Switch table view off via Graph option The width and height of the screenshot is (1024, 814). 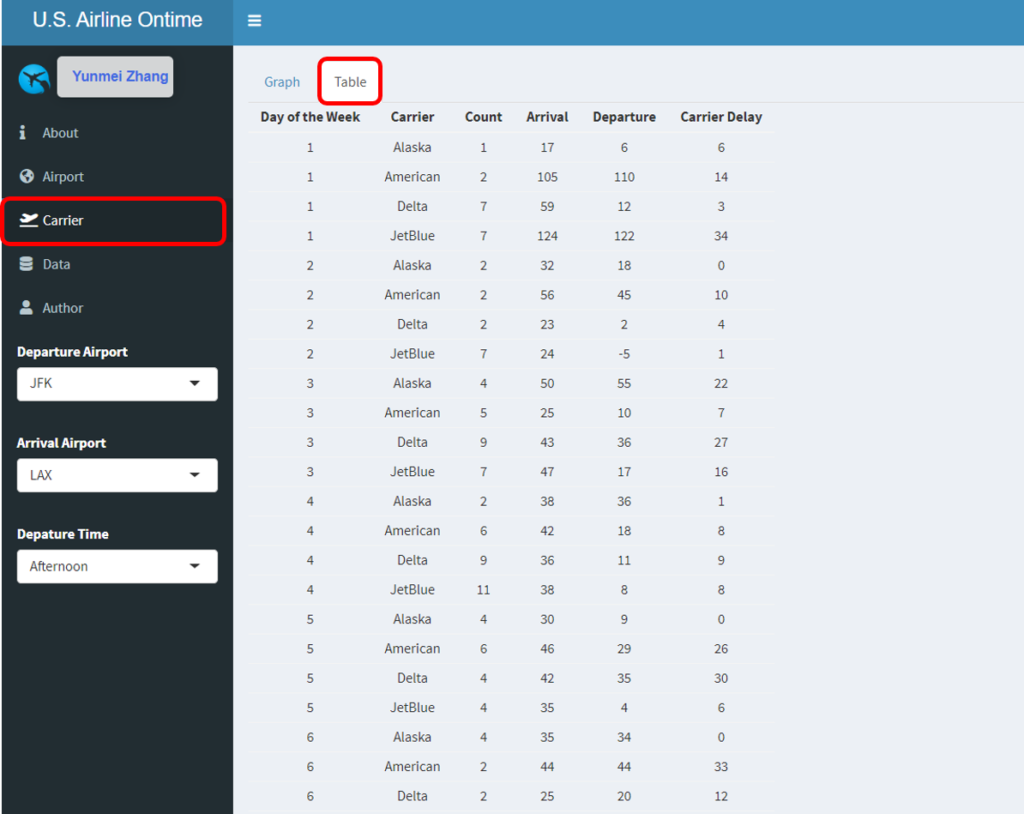pyautogui.click(x=282, y=81)
